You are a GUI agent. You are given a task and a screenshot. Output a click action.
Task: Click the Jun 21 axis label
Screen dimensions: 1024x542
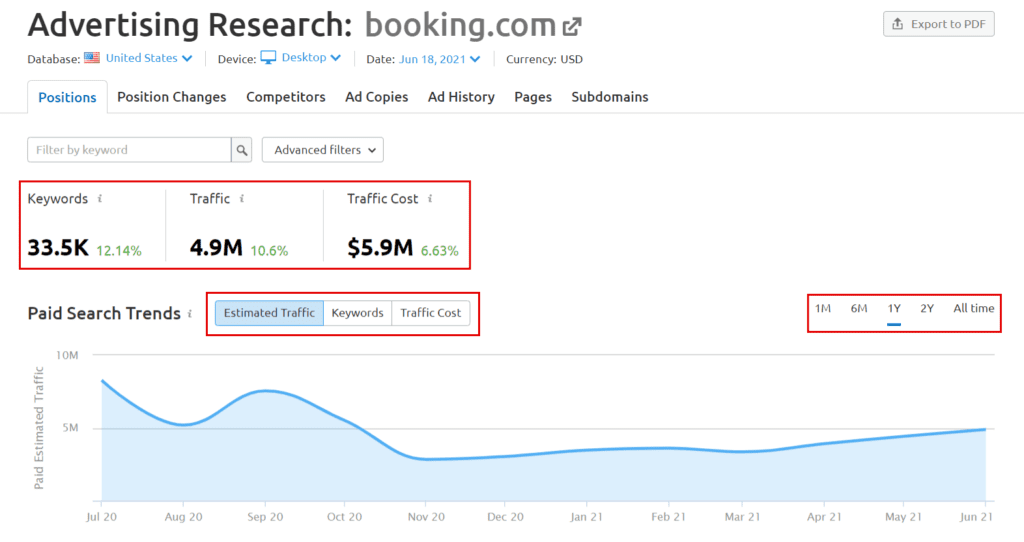coord(976,517)
